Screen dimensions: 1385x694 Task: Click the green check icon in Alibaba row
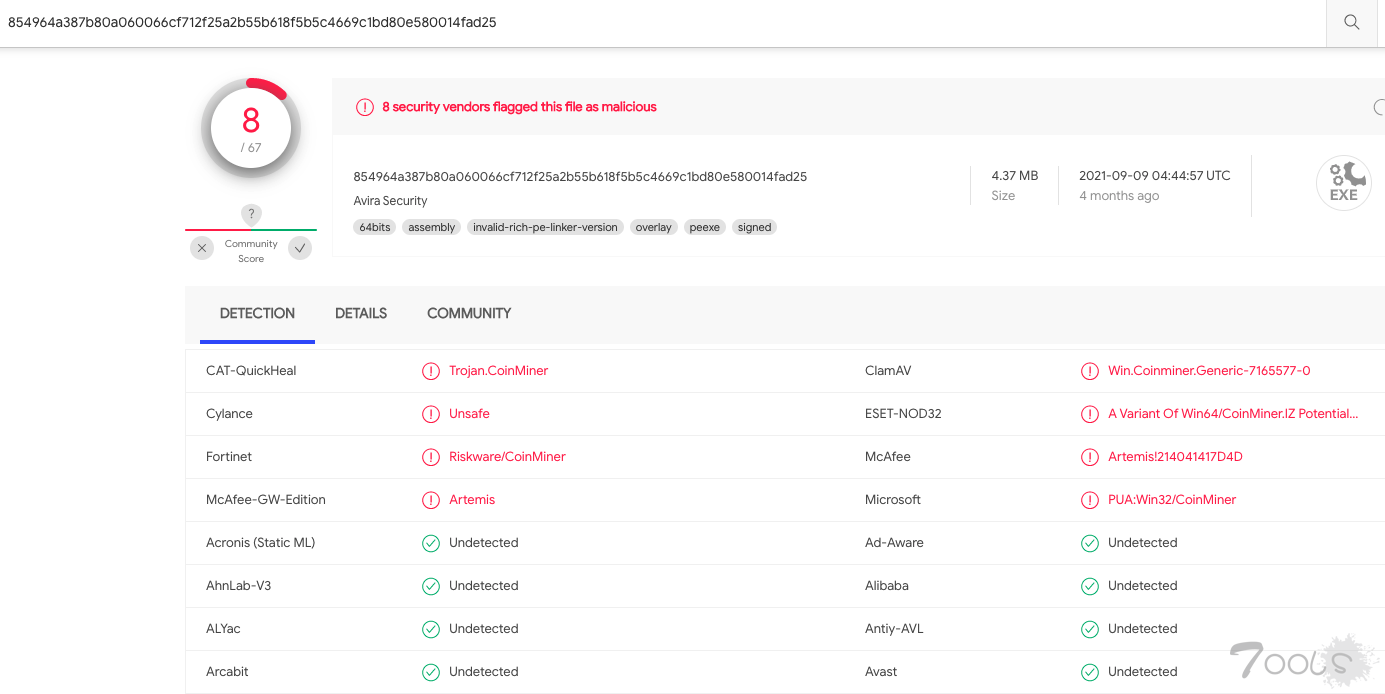tap(1090, 586)
